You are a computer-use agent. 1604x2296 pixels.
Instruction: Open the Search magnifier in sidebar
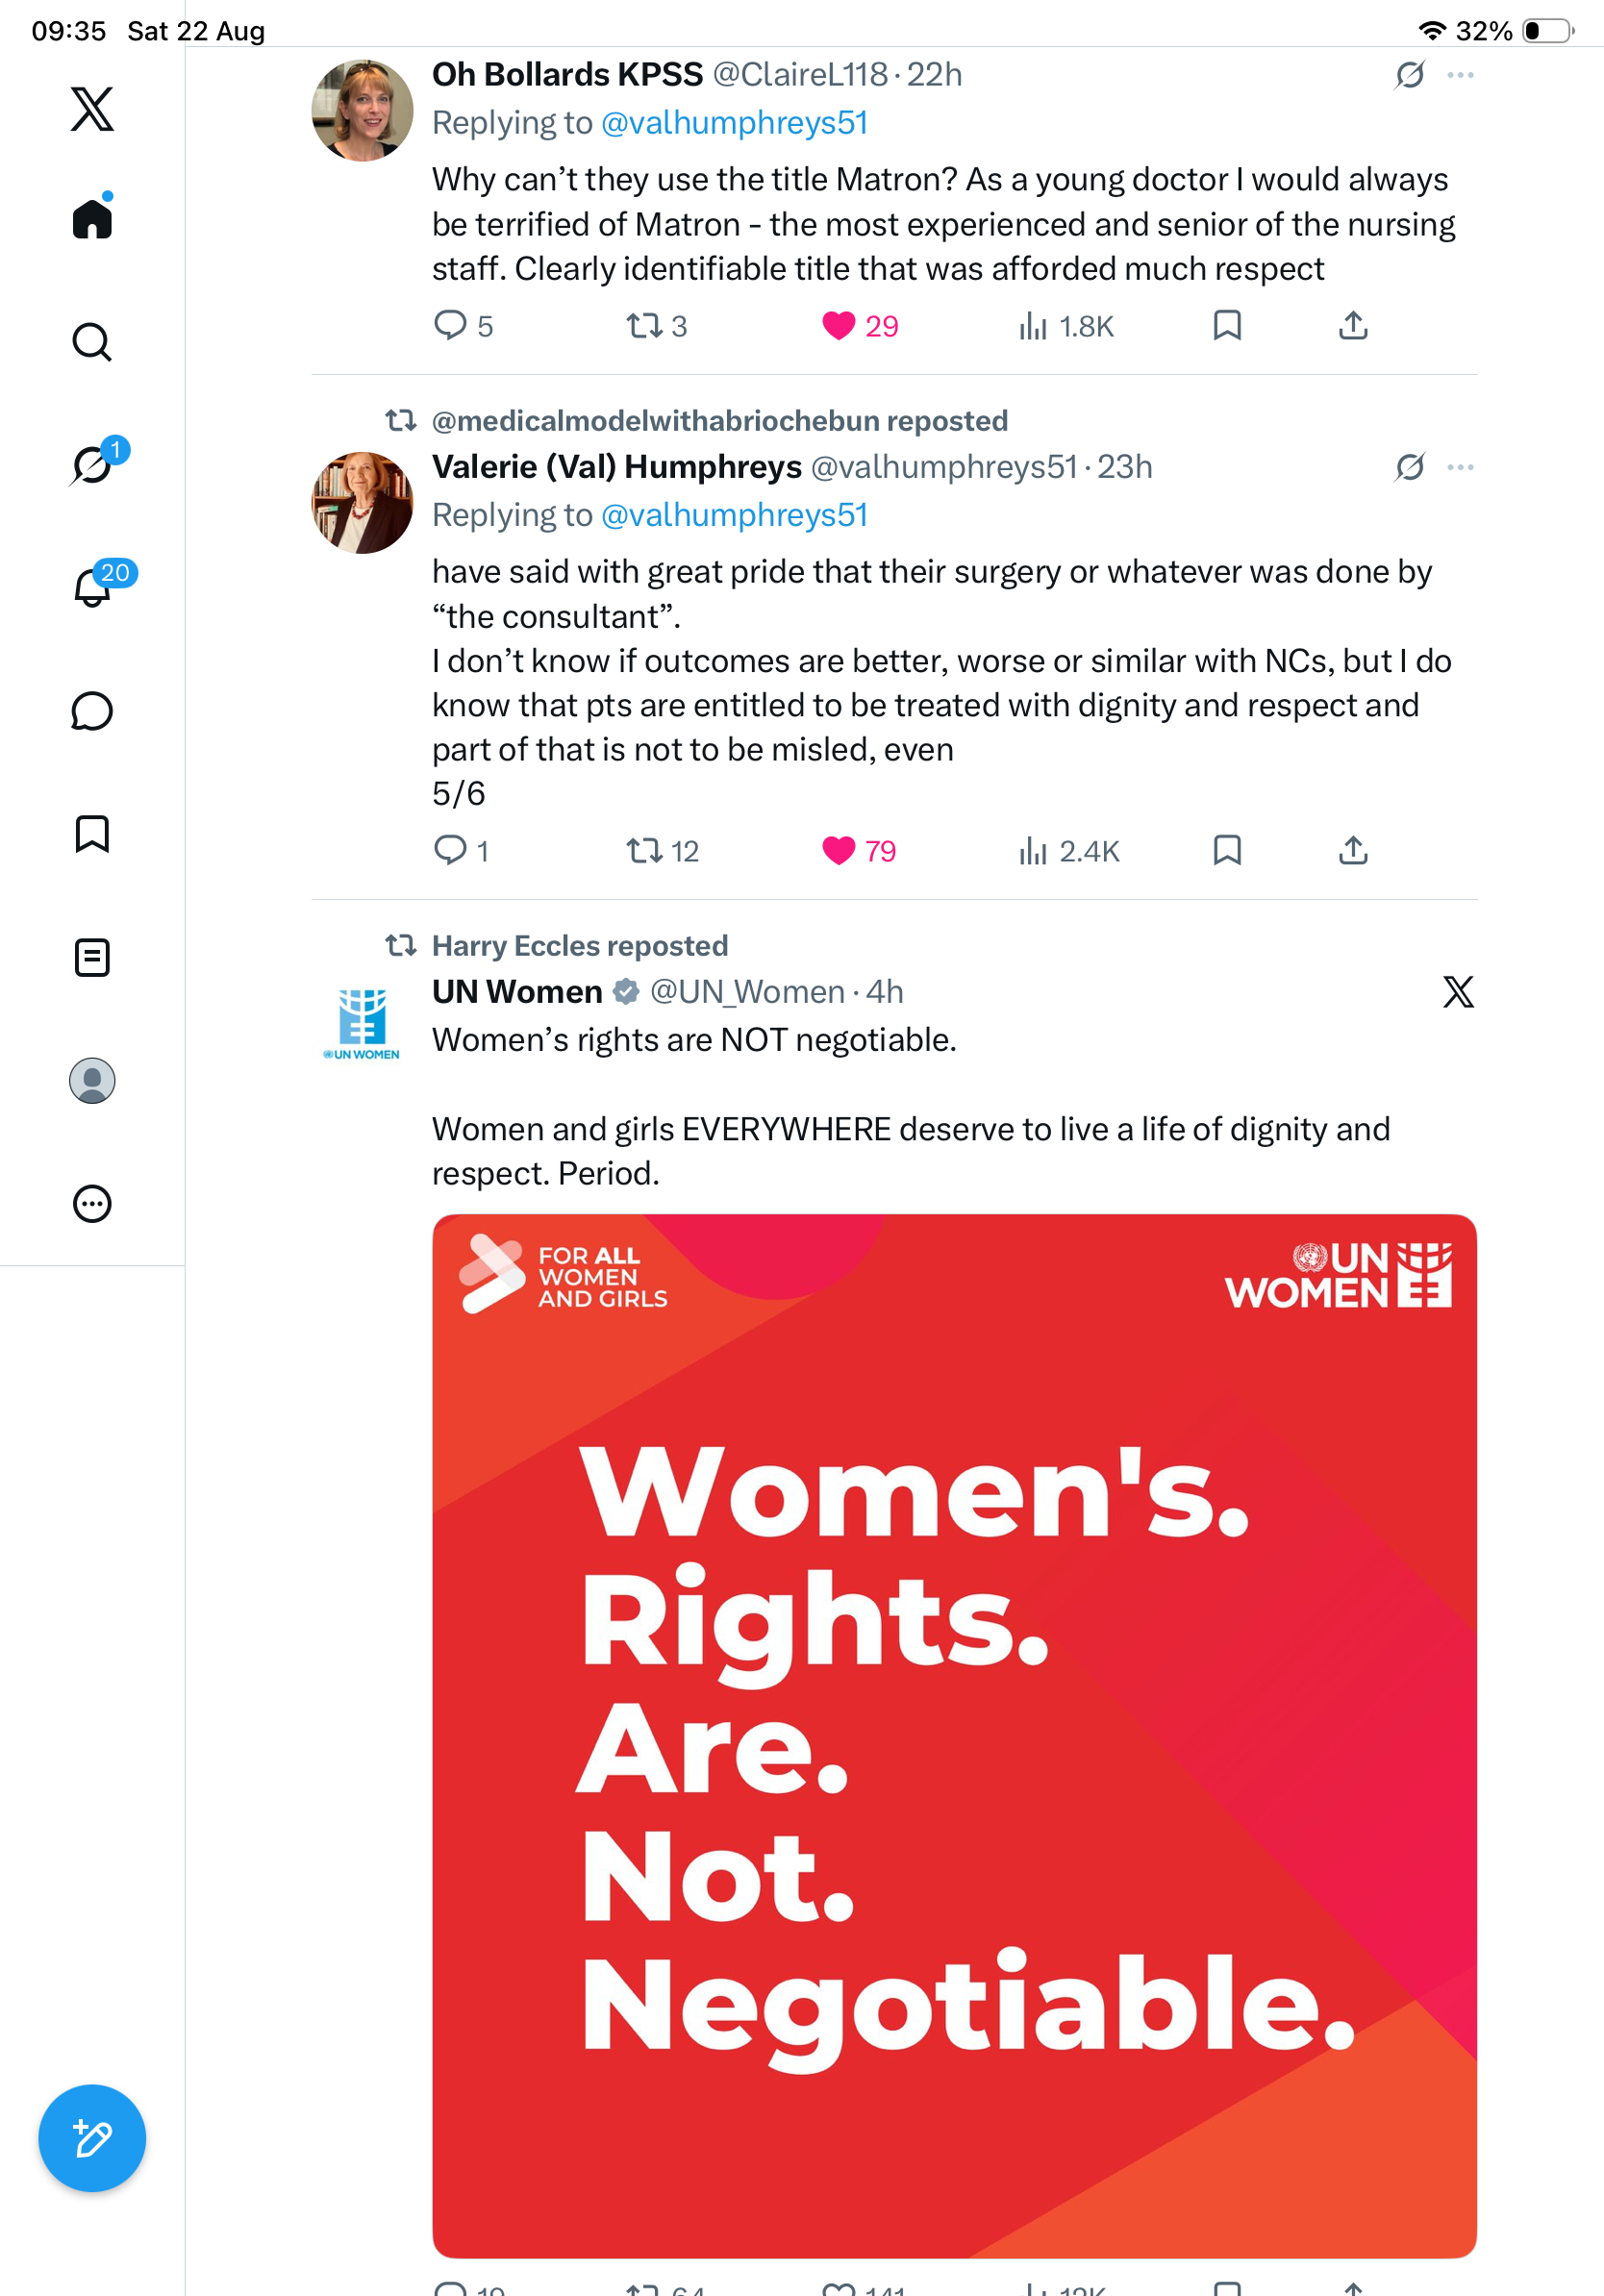92,342
